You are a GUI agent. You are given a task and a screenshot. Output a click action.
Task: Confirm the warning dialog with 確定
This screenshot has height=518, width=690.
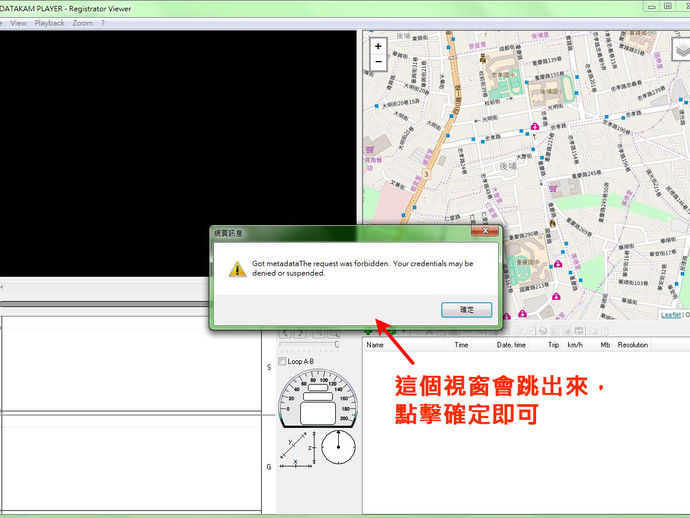tap(466, 310)
